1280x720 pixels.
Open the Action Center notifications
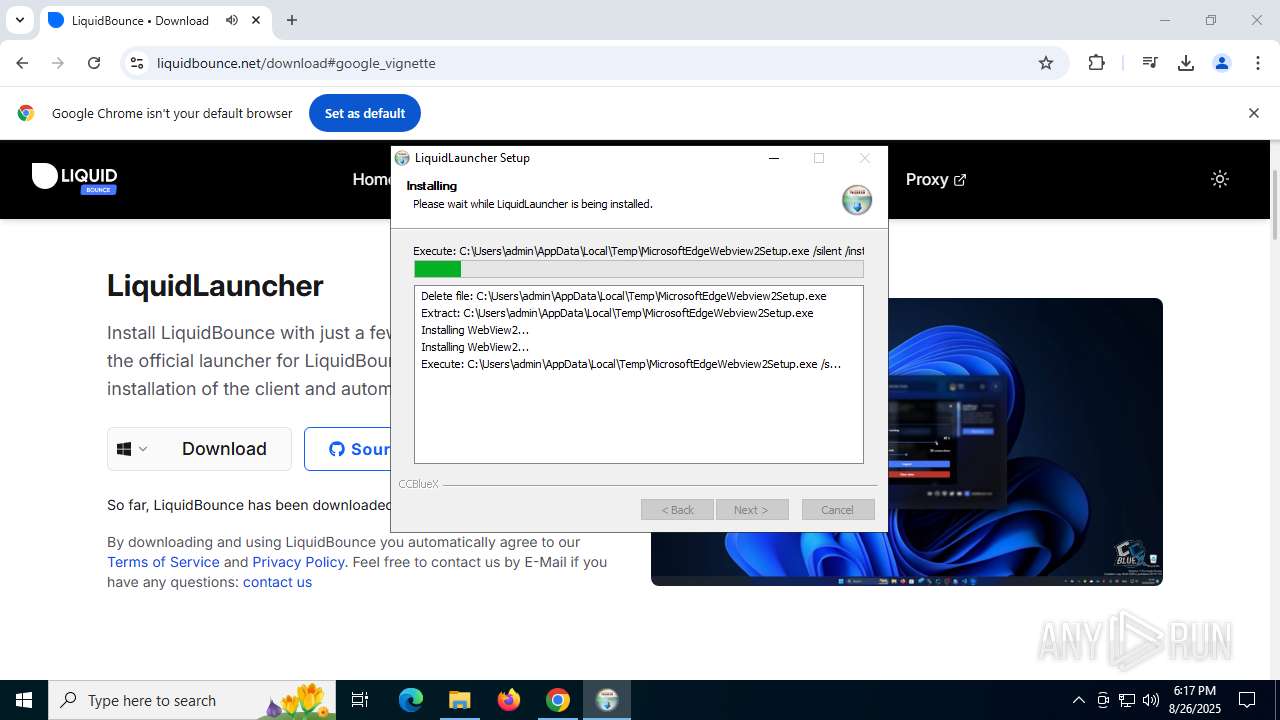pos(1247,700)
